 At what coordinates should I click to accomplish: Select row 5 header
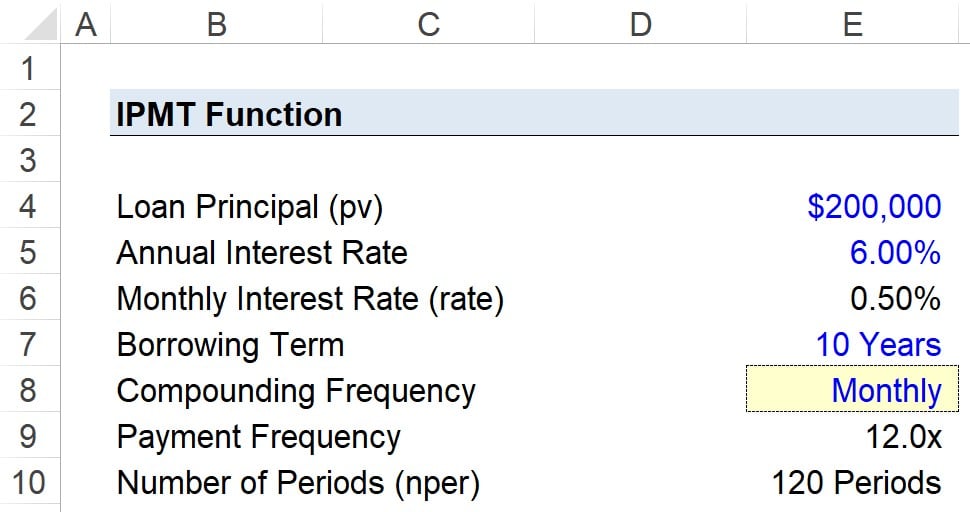point(28,252)
